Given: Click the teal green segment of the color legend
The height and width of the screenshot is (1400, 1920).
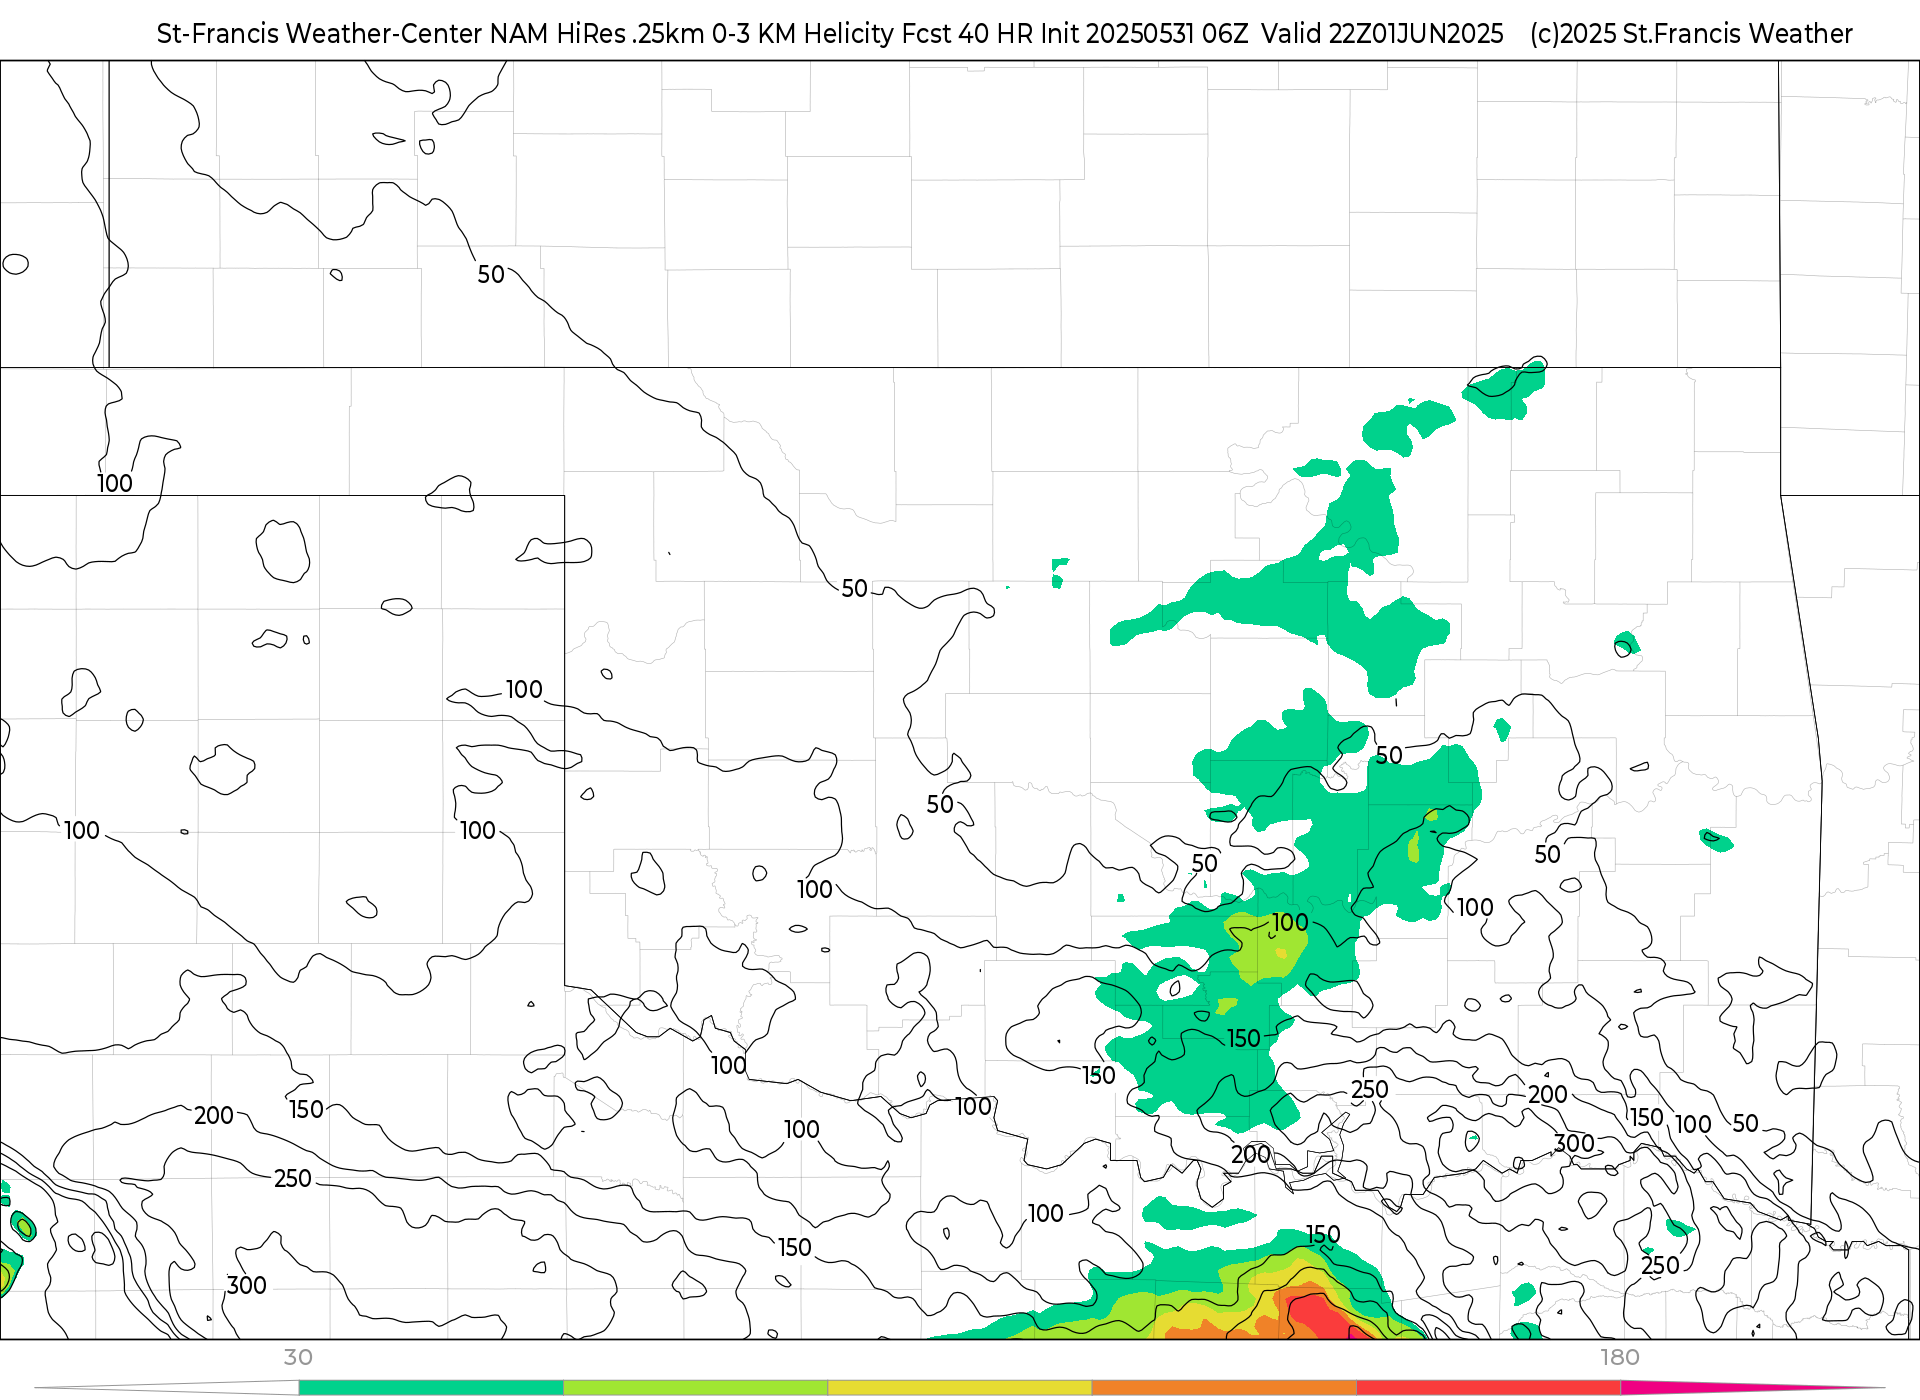Looking at the screenshot, I should click(x=431, y=1388).
